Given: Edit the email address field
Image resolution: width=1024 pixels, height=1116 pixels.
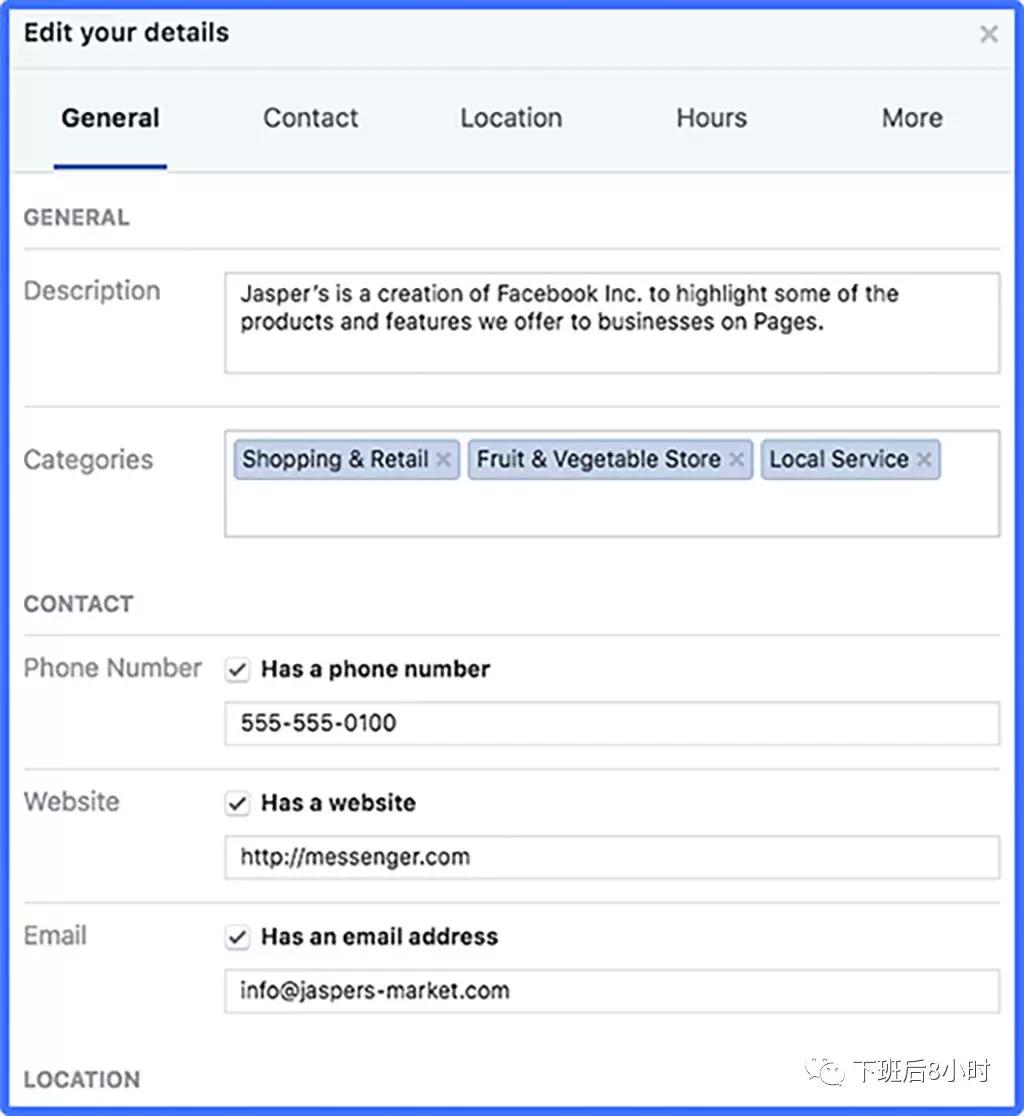Looking at the screenshot, I should click(x=611, y=991).
